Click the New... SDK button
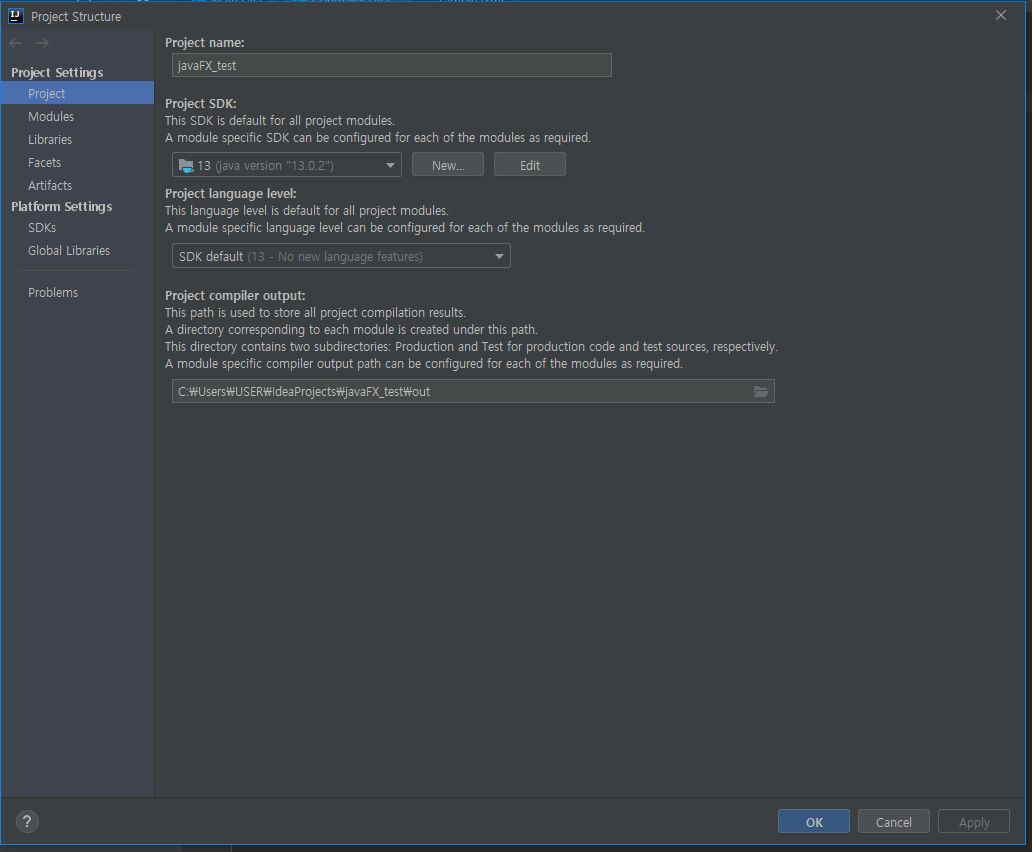The width and height of the screenshot is (1032, 852). [448, 165]
